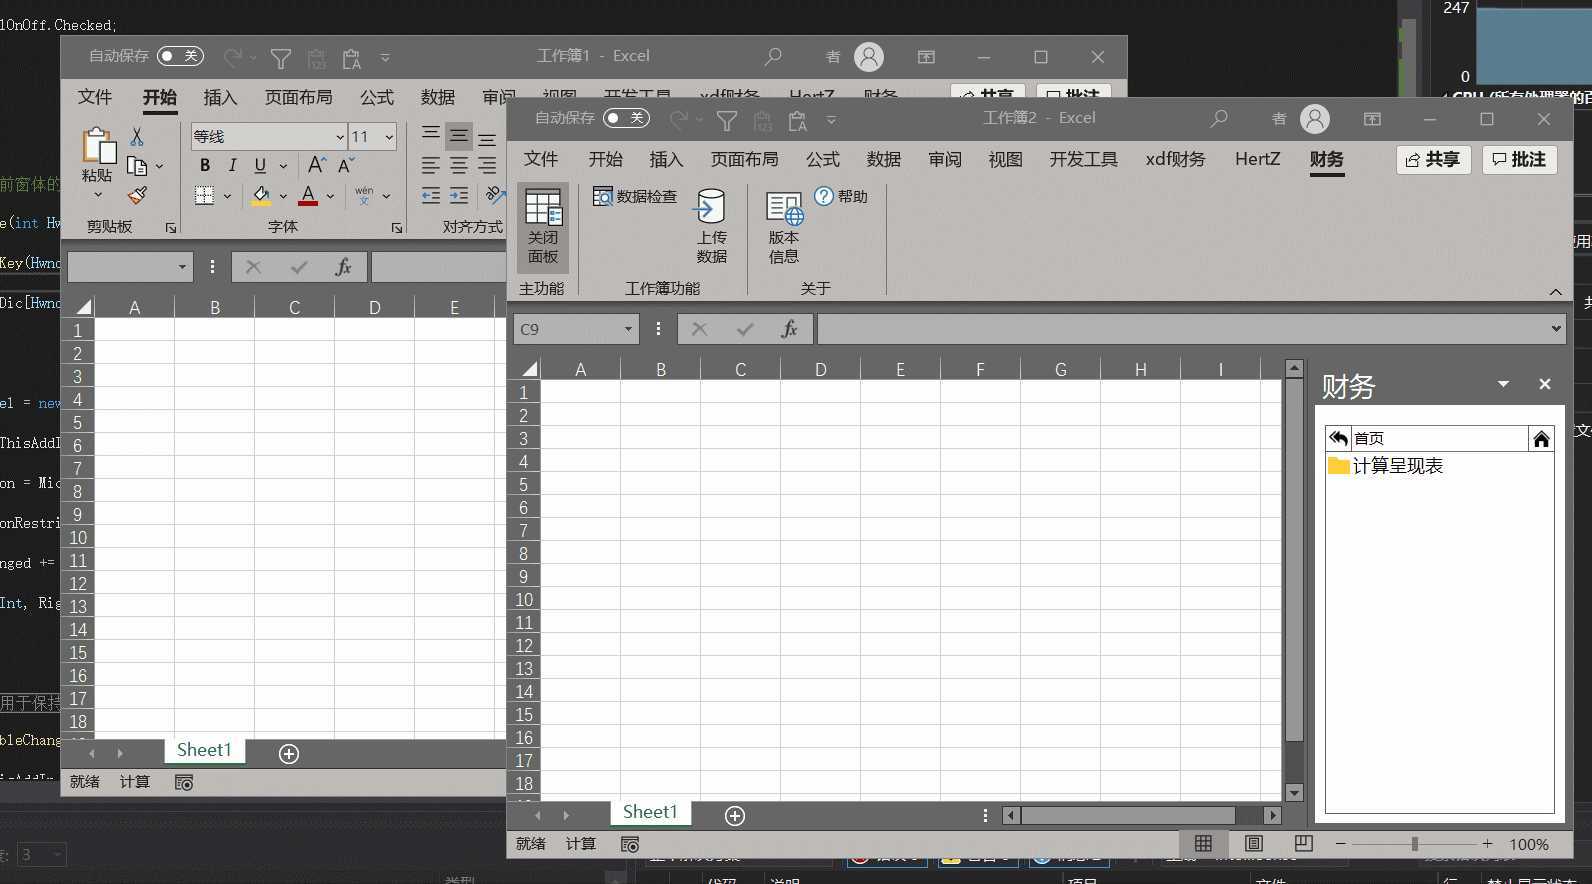Click 共享 button in 工作簿2
The width and height of the screenshot is (1592, 884).
tap(1433, 160)
